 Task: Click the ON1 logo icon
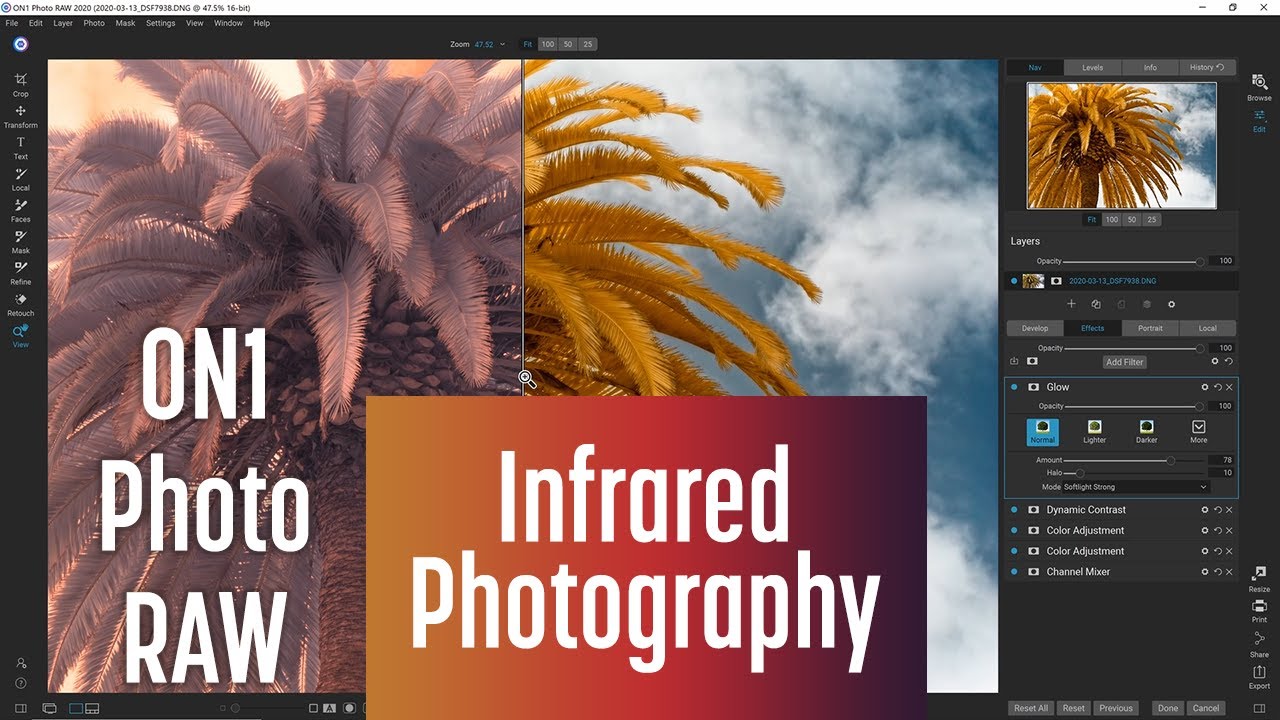(x=21, y=44)
